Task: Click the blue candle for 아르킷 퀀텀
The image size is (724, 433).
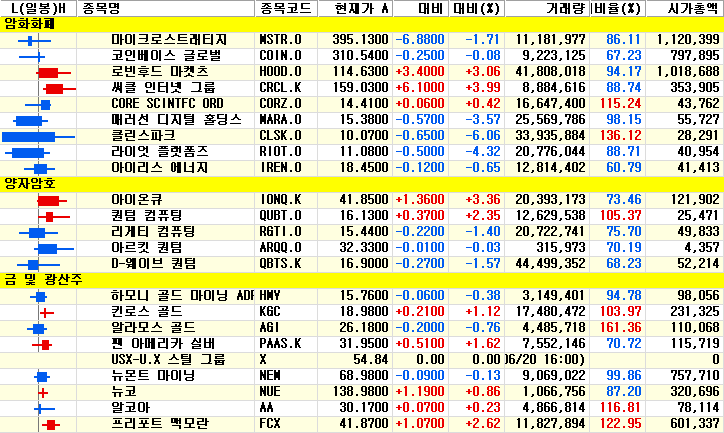Action: tap(54, 249)
